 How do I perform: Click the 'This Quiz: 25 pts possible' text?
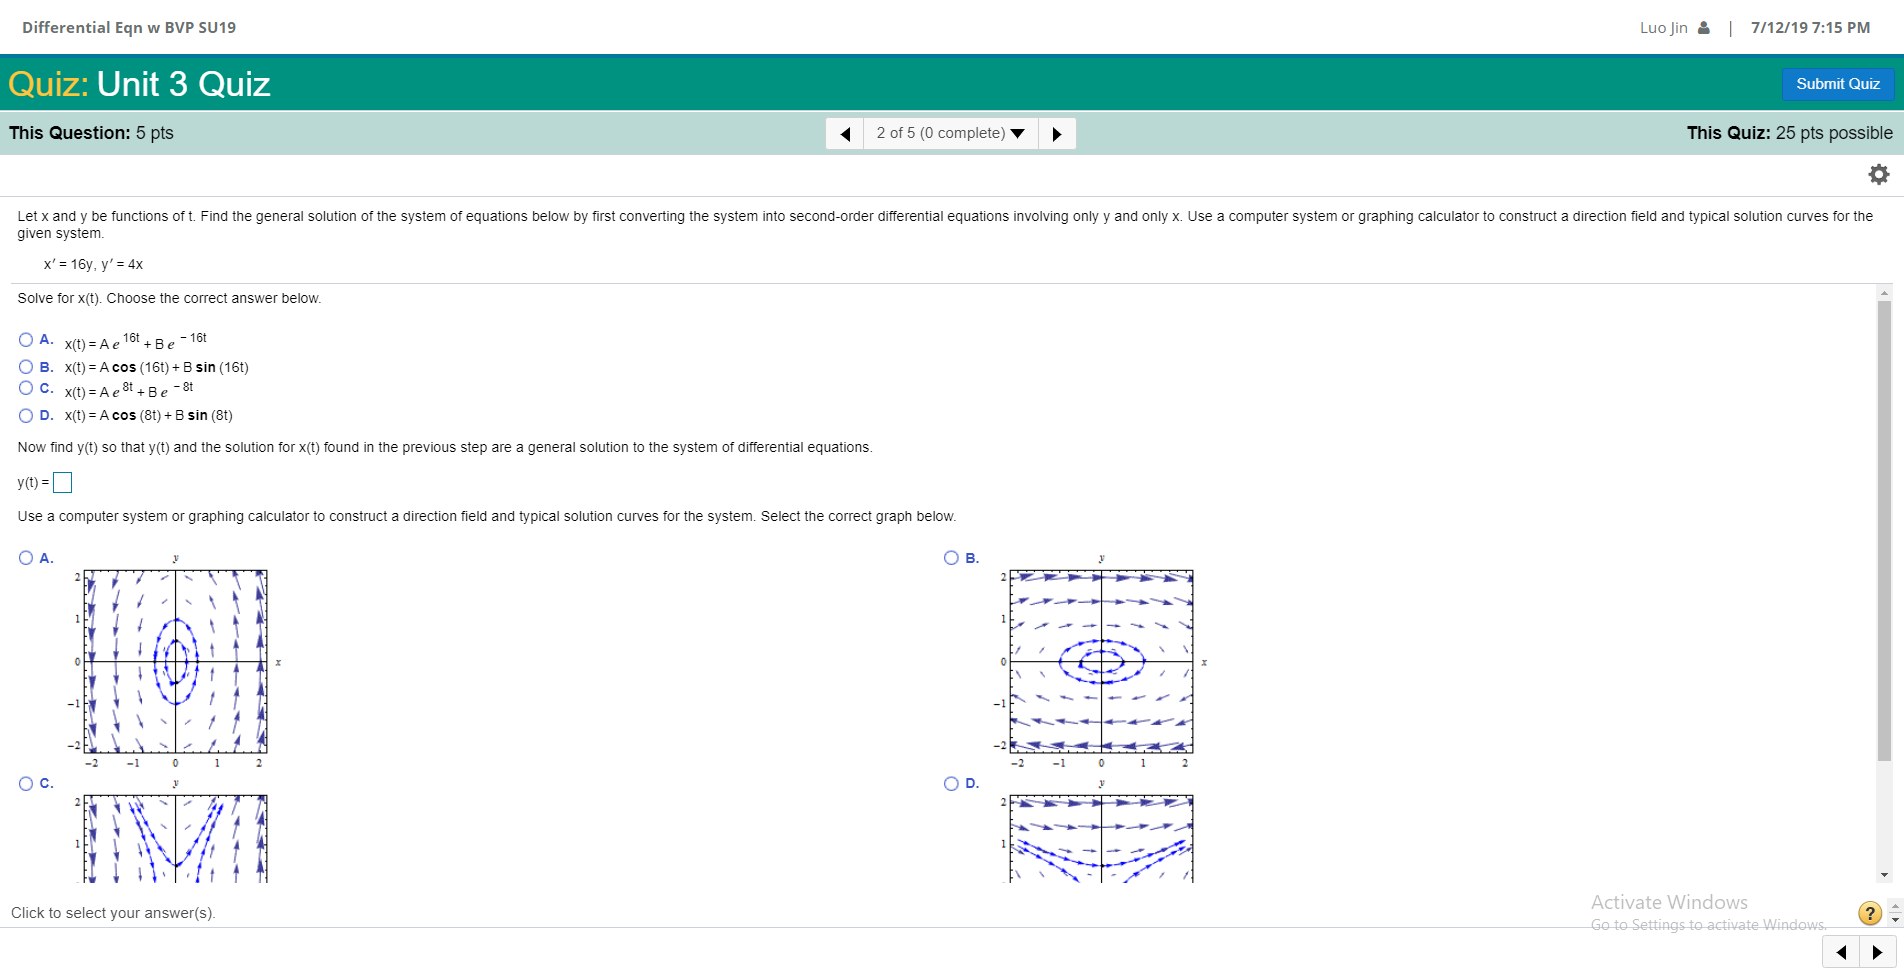[x=1789, y=133]
